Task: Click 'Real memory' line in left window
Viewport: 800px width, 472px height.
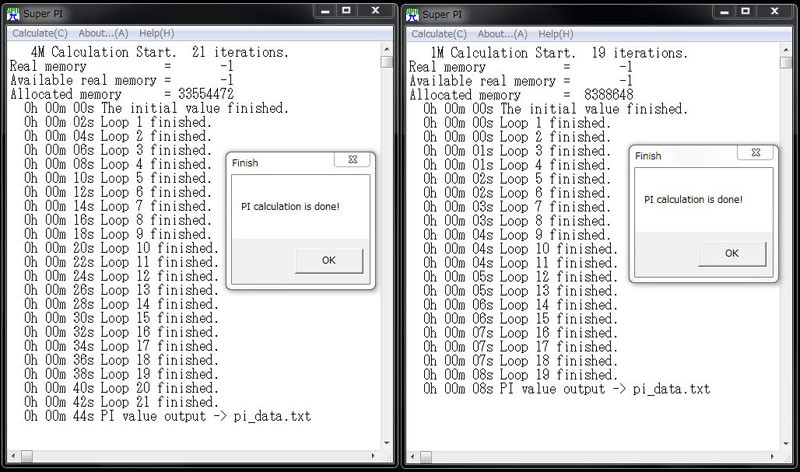Action: point(122,66)
